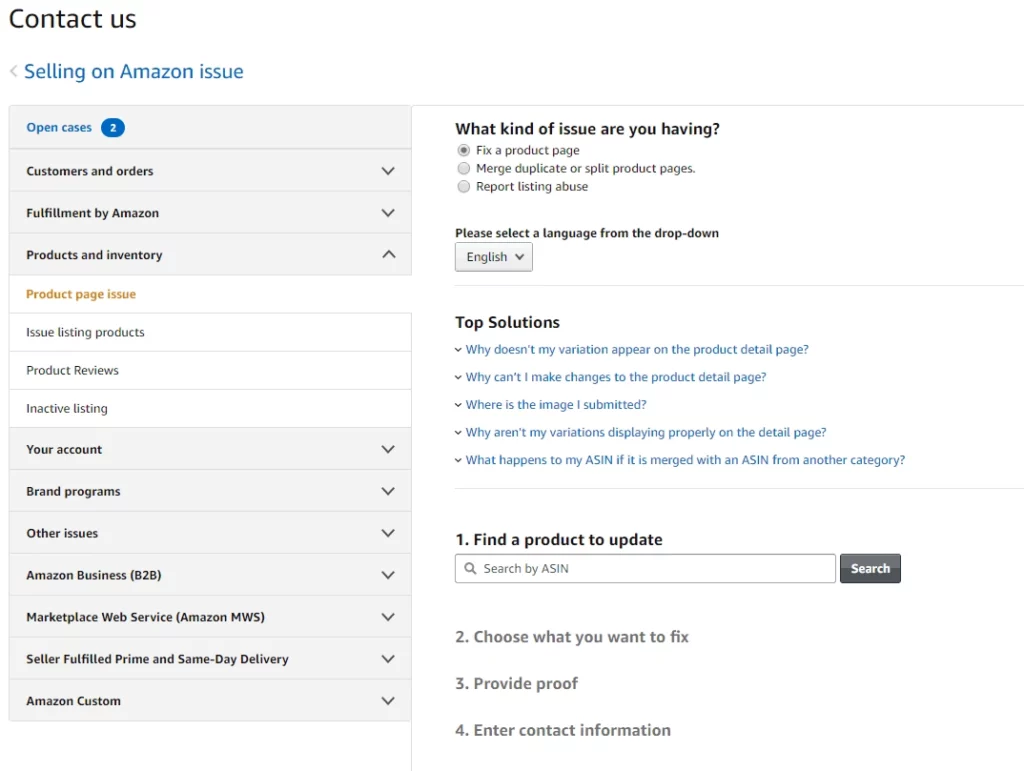Click chevron next to Other issues
The height and width of the screenshot is (771, 1024).
pos(388,533)
